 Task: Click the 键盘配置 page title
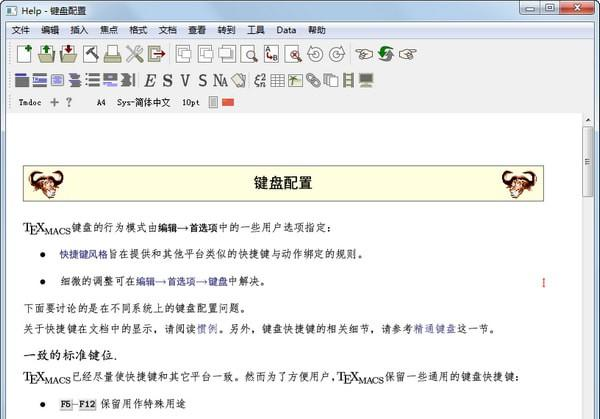point(283,183)
